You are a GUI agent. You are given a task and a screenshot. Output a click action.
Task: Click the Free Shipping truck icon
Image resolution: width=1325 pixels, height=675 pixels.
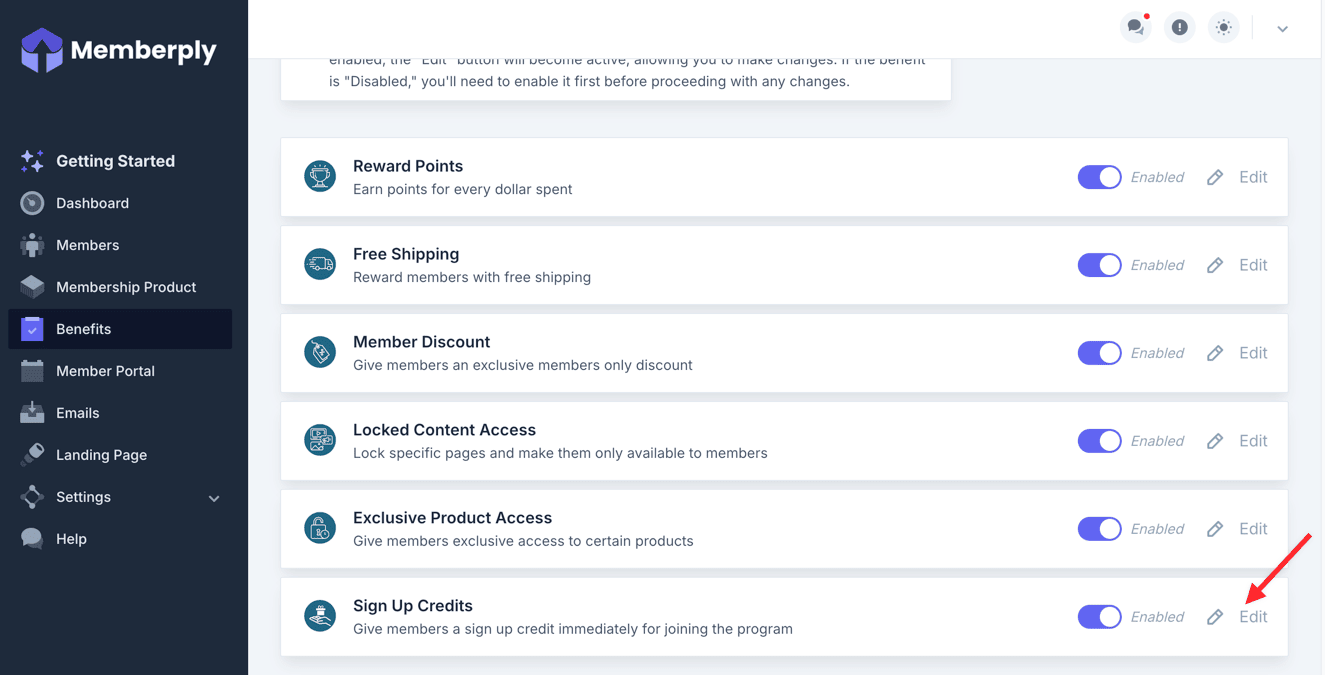320,264
